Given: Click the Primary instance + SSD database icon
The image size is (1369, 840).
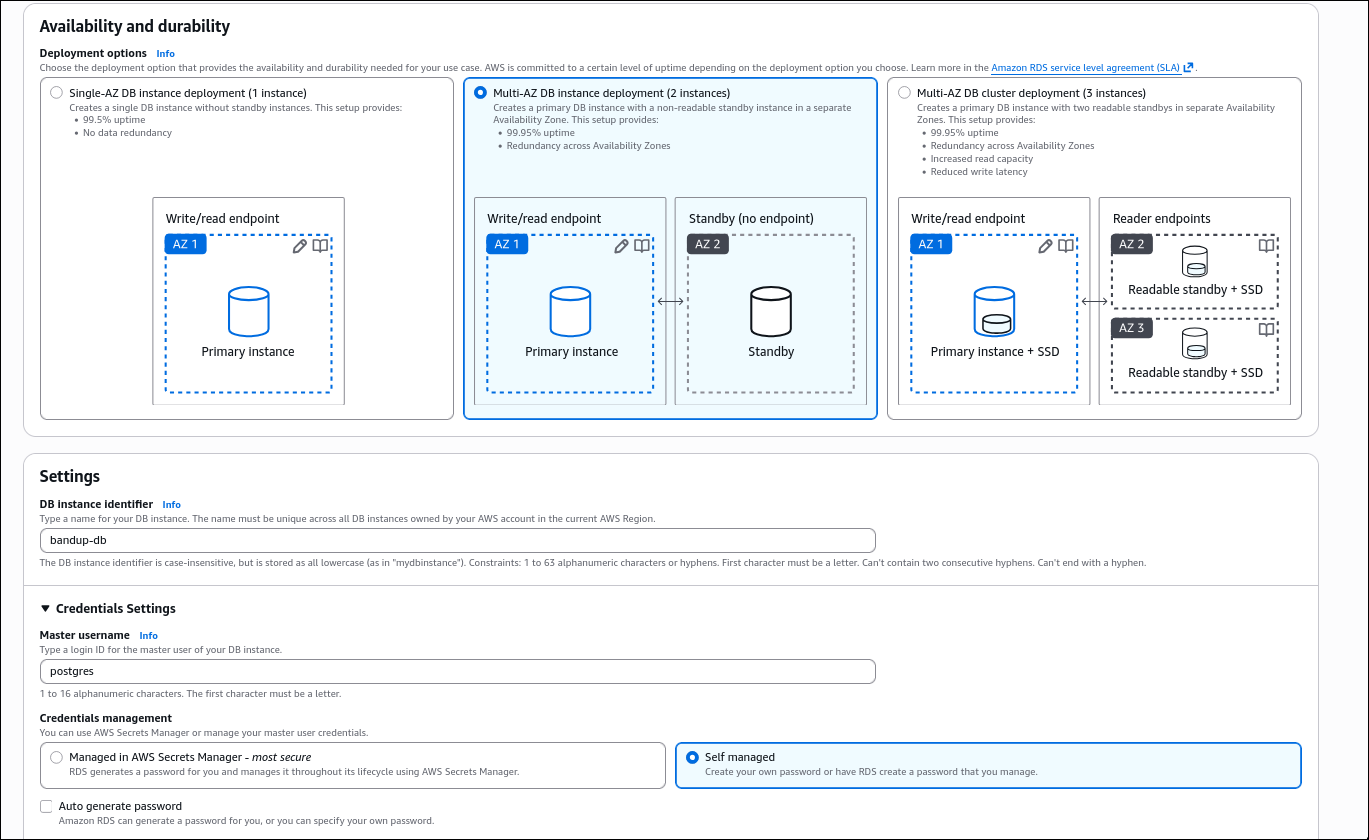Looking at the screenshot, I should [994, 311].
